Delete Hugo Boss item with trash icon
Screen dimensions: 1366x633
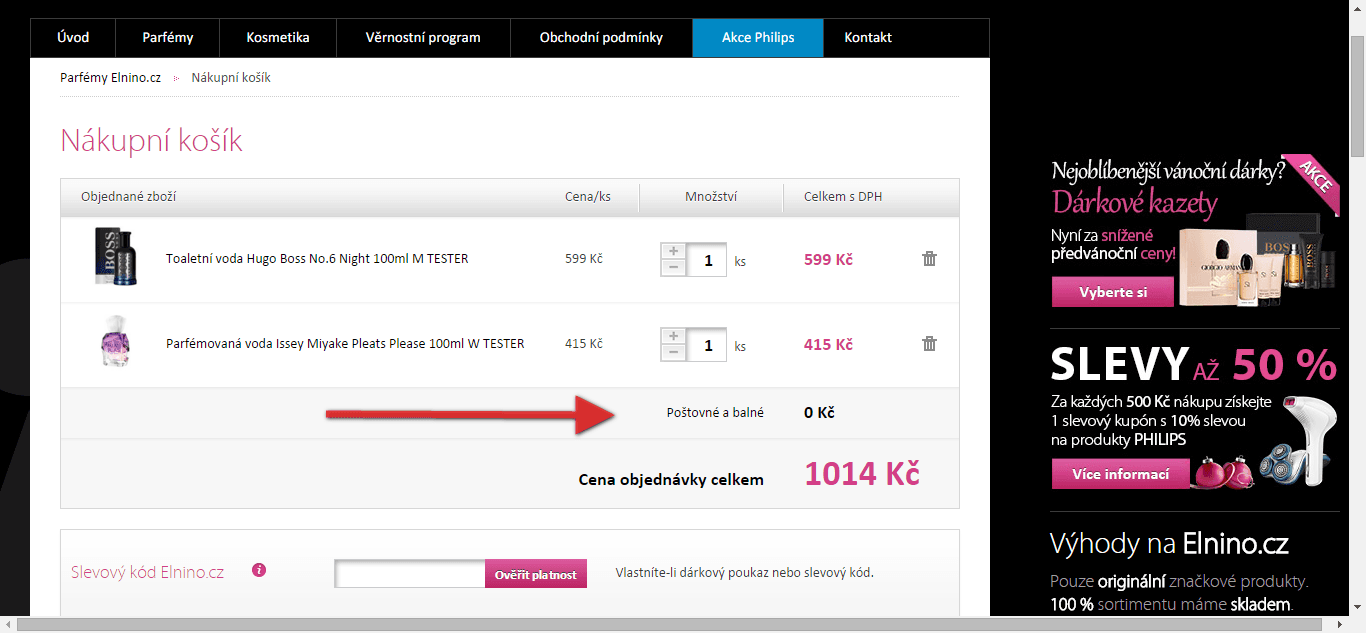(929, 259)
